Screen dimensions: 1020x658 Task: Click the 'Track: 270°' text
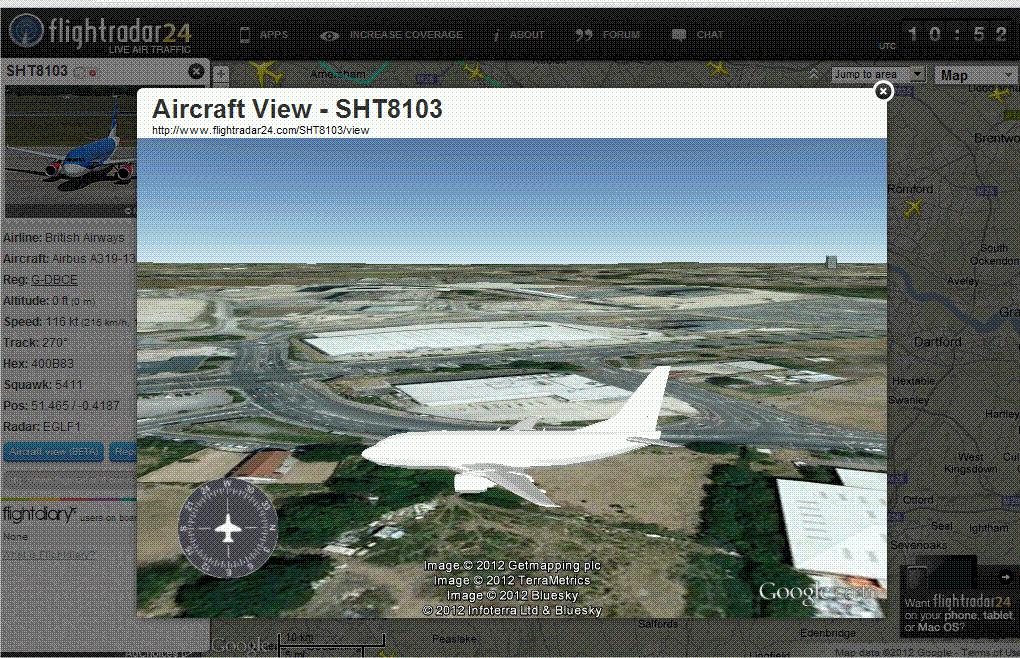point(36,343)
